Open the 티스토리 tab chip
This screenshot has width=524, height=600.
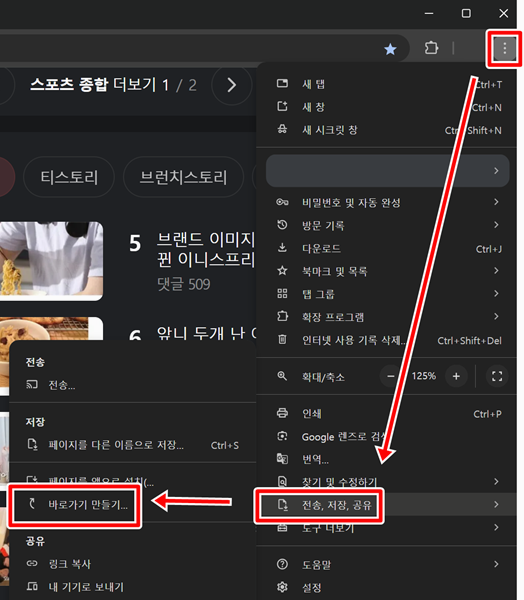(x=69, y=177)
